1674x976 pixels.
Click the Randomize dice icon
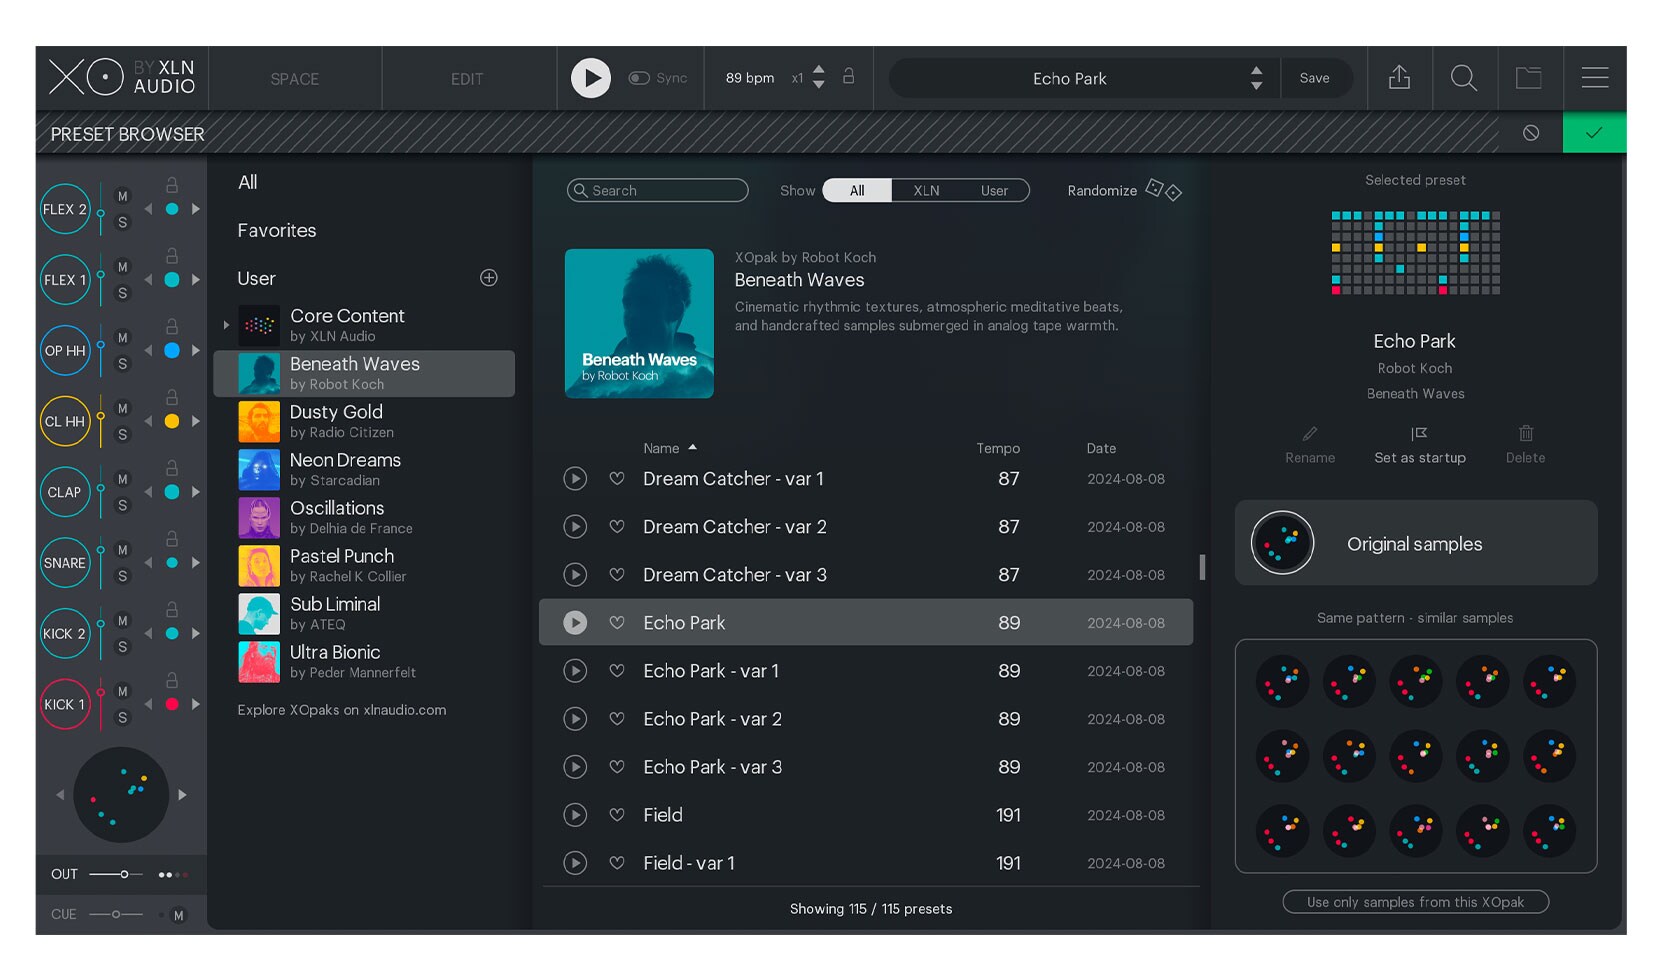pyautogui.click(x=1163, y=190)
